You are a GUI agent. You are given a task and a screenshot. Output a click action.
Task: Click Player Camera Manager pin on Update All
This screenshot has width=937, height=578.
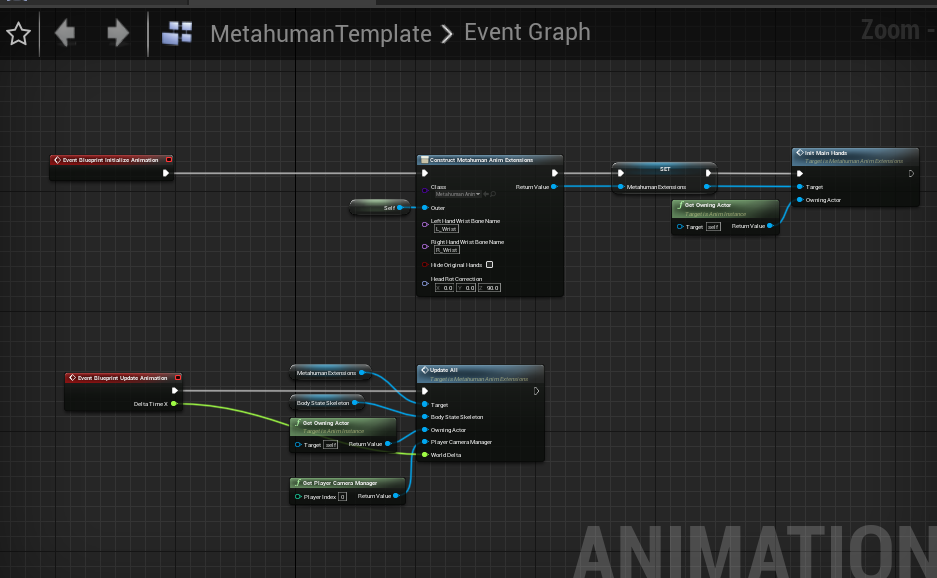(425, 442)
